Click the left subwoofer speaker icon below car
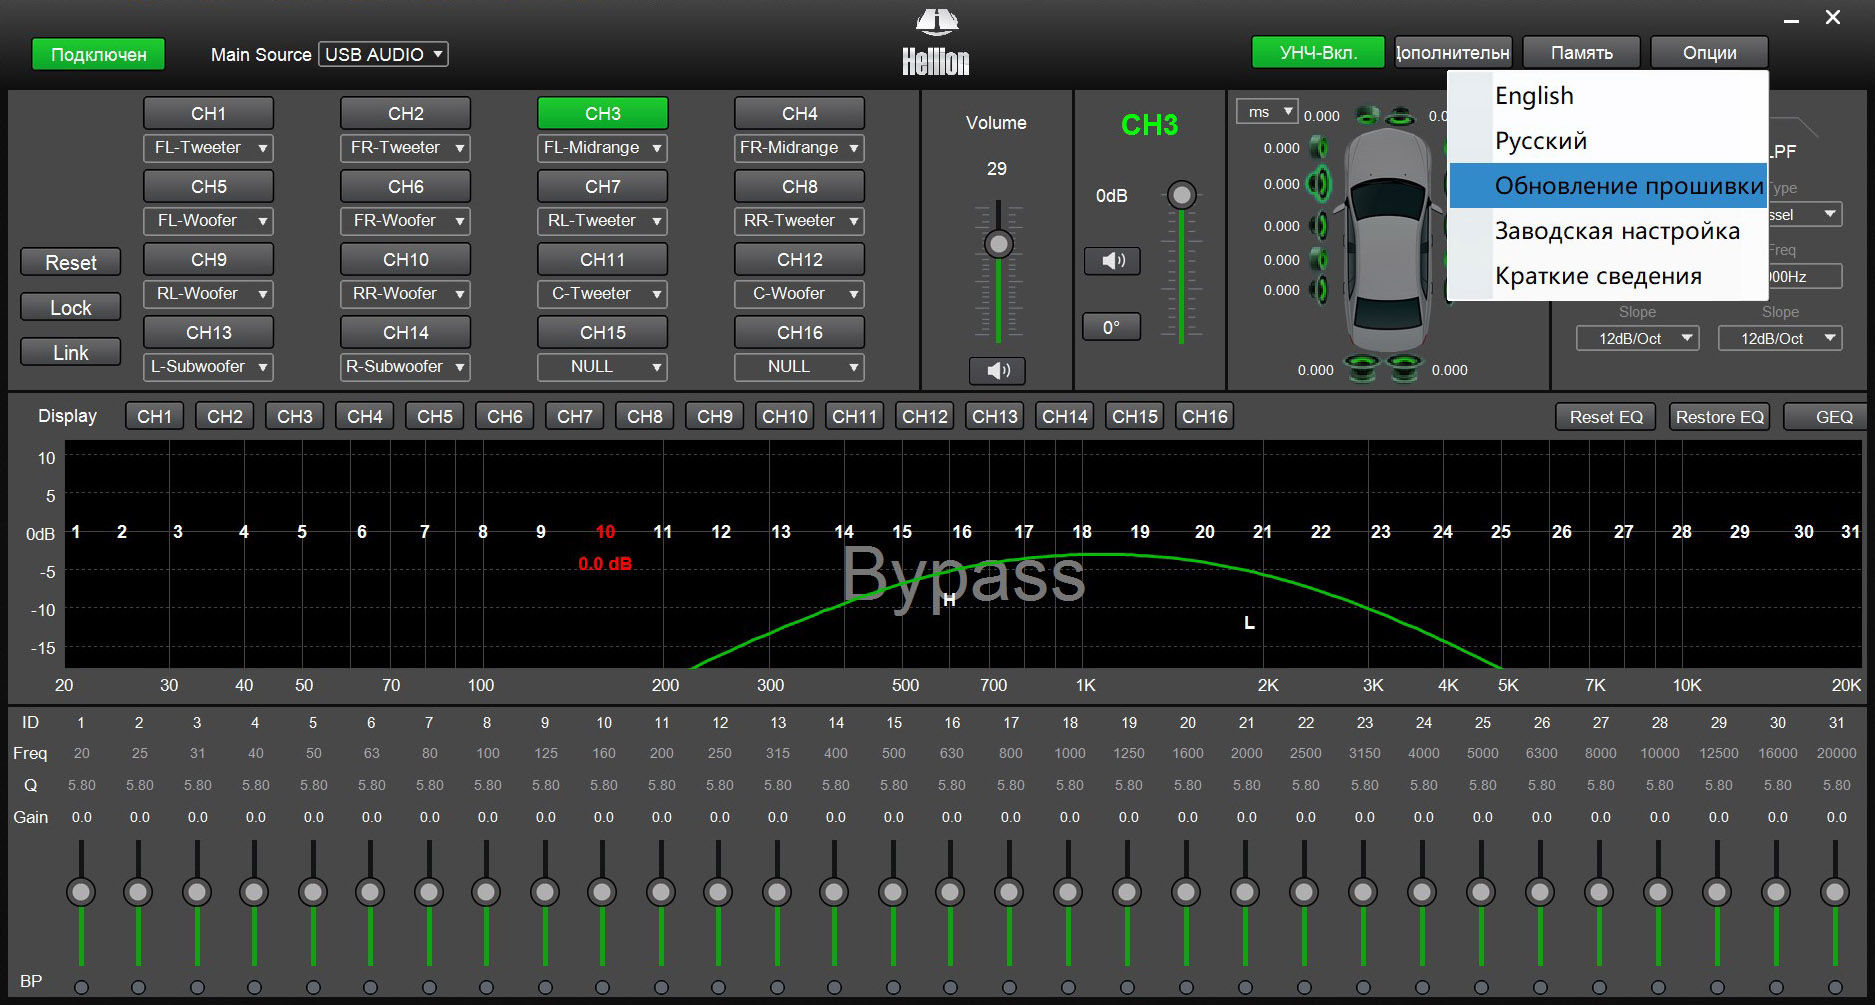The width and height of the screenshot is (1875, 1005). 1362,368
